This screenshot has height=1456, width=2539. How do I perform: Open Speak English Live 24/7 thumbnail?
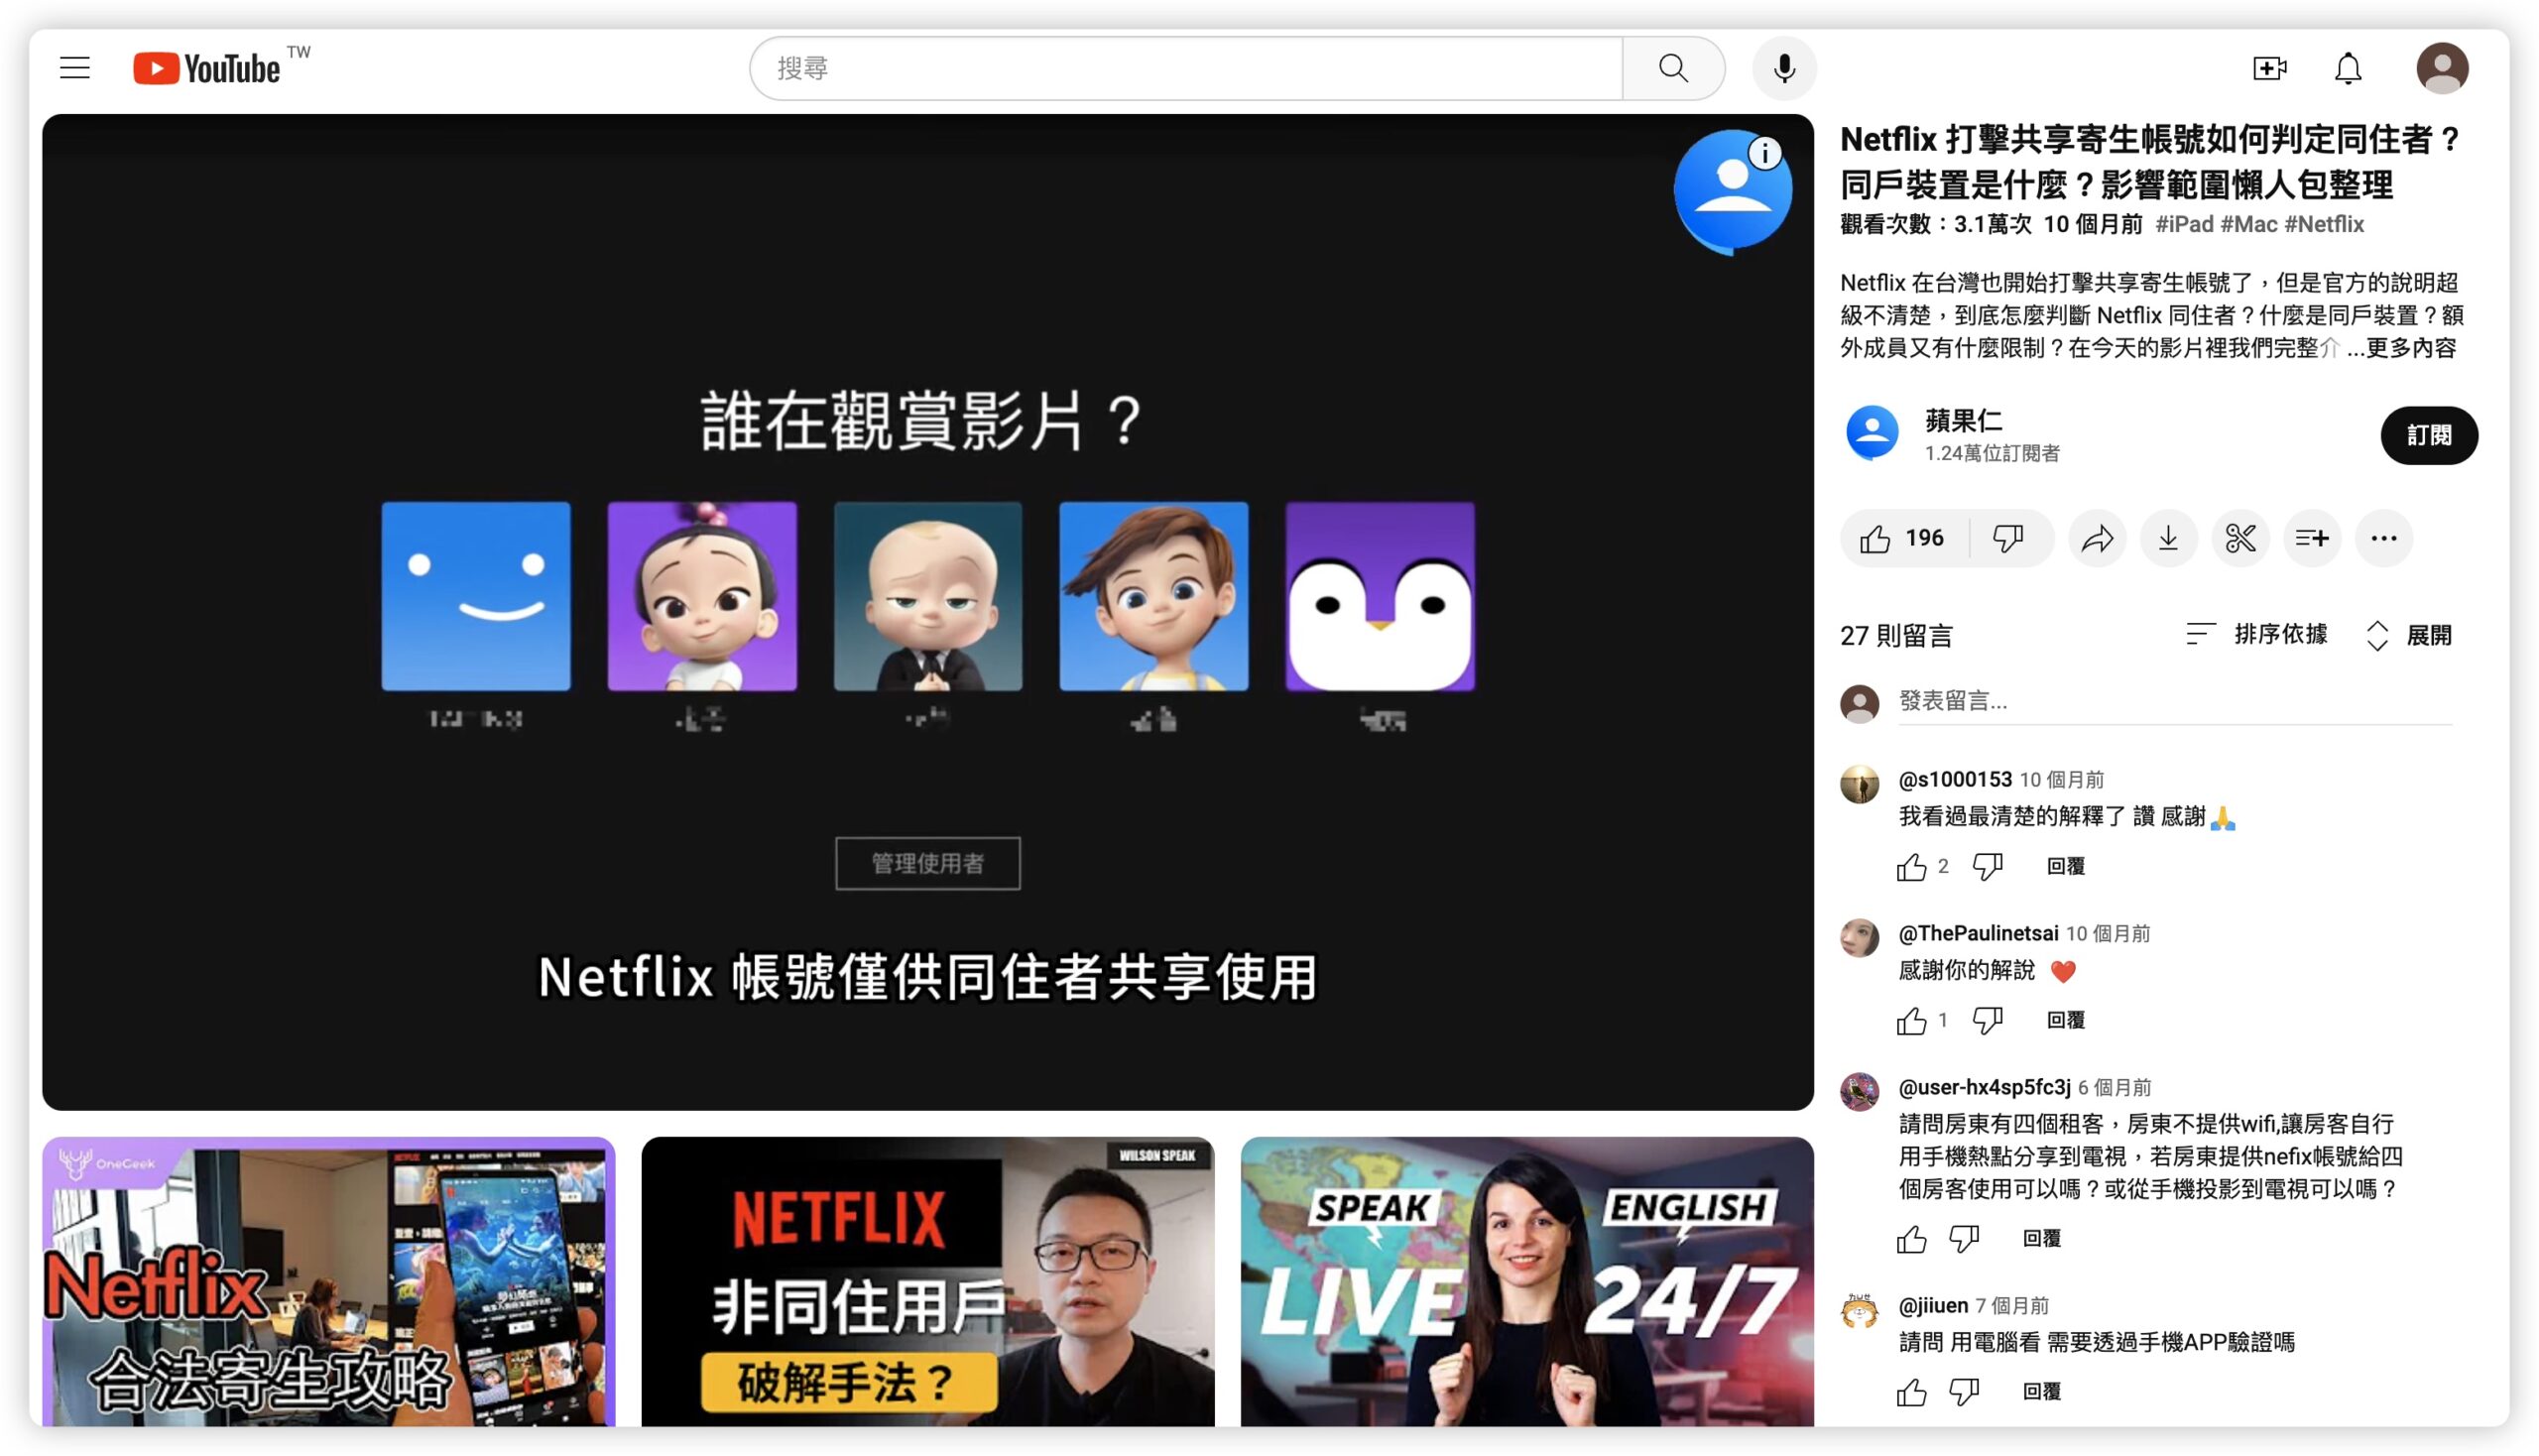pyautogui.click(x=1526, y=1281)
